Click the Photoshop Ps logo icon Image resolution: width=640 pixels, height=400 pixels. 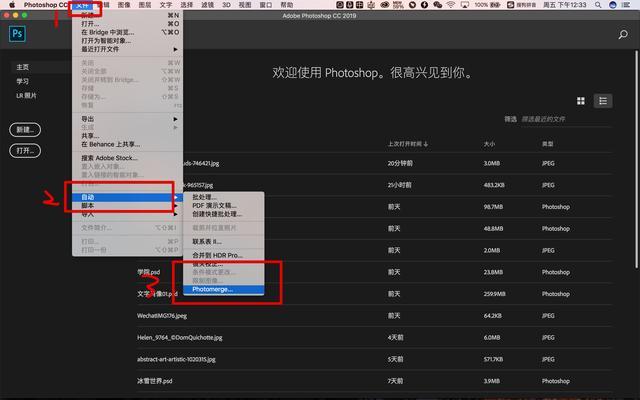pyautogui.click(x=17, y=33)
